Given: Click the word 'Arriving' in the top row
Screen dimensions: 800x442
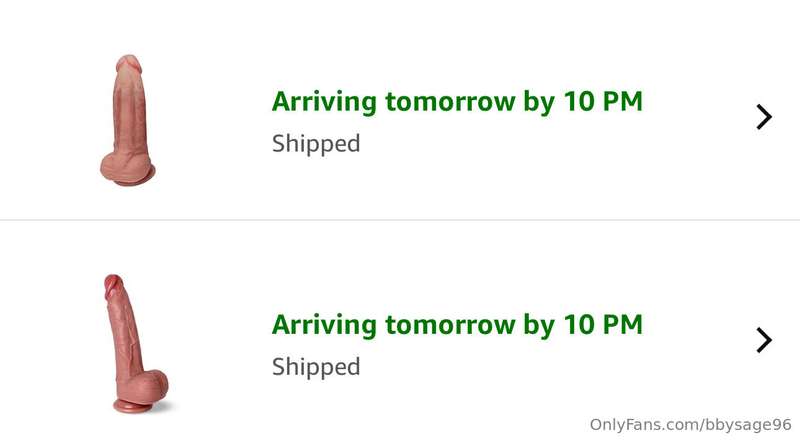Looking at the screenshot, I should point(324,102).
